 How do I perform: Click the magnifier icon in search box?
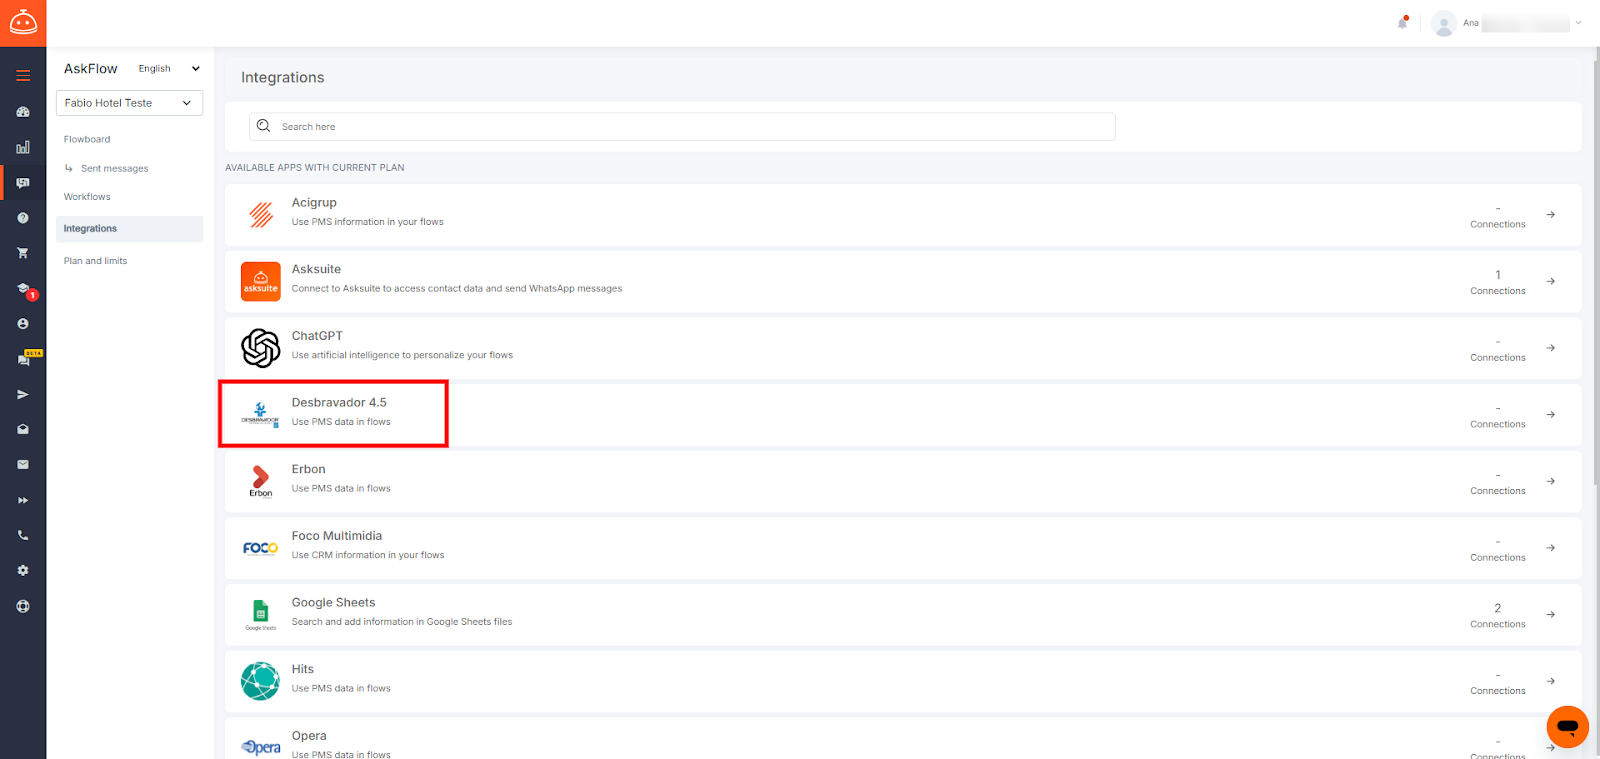tap(264, 126)
